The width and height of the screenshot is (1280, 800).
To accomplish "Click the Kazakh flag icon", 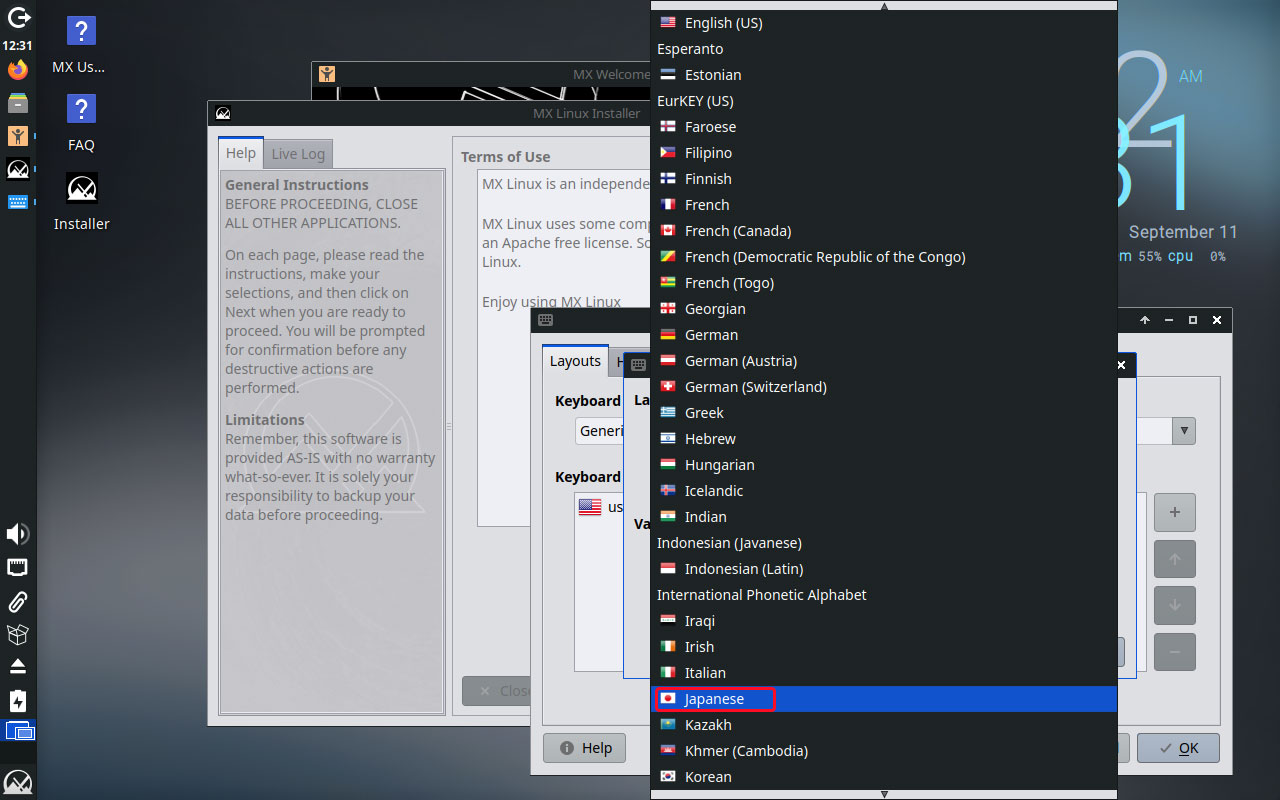I will [x=668, y=725].
